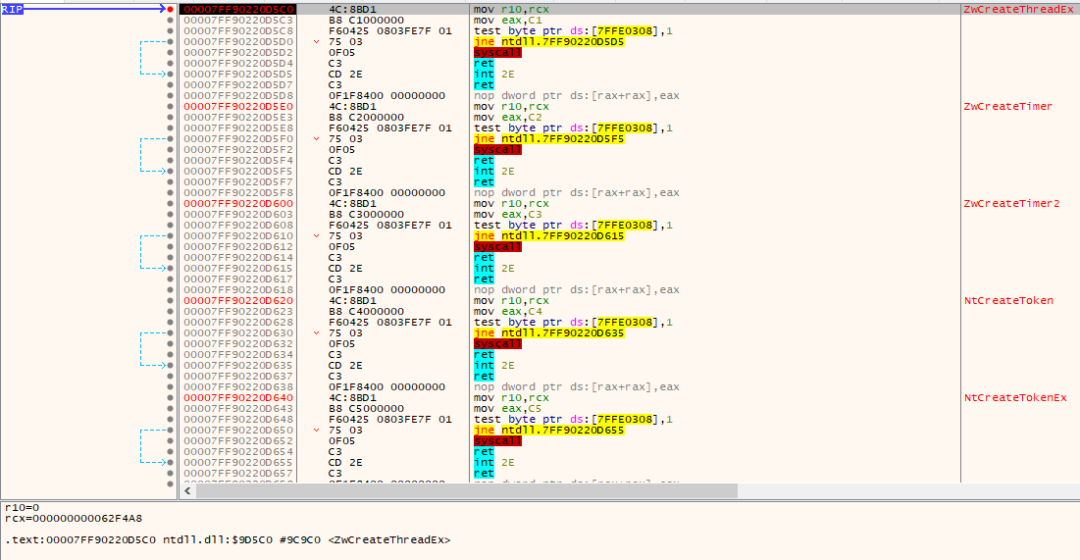This screenshot has height=560, width=1080.
Task: Select the ZwCreateTimer2 comment
Action: coord(1011,204)
